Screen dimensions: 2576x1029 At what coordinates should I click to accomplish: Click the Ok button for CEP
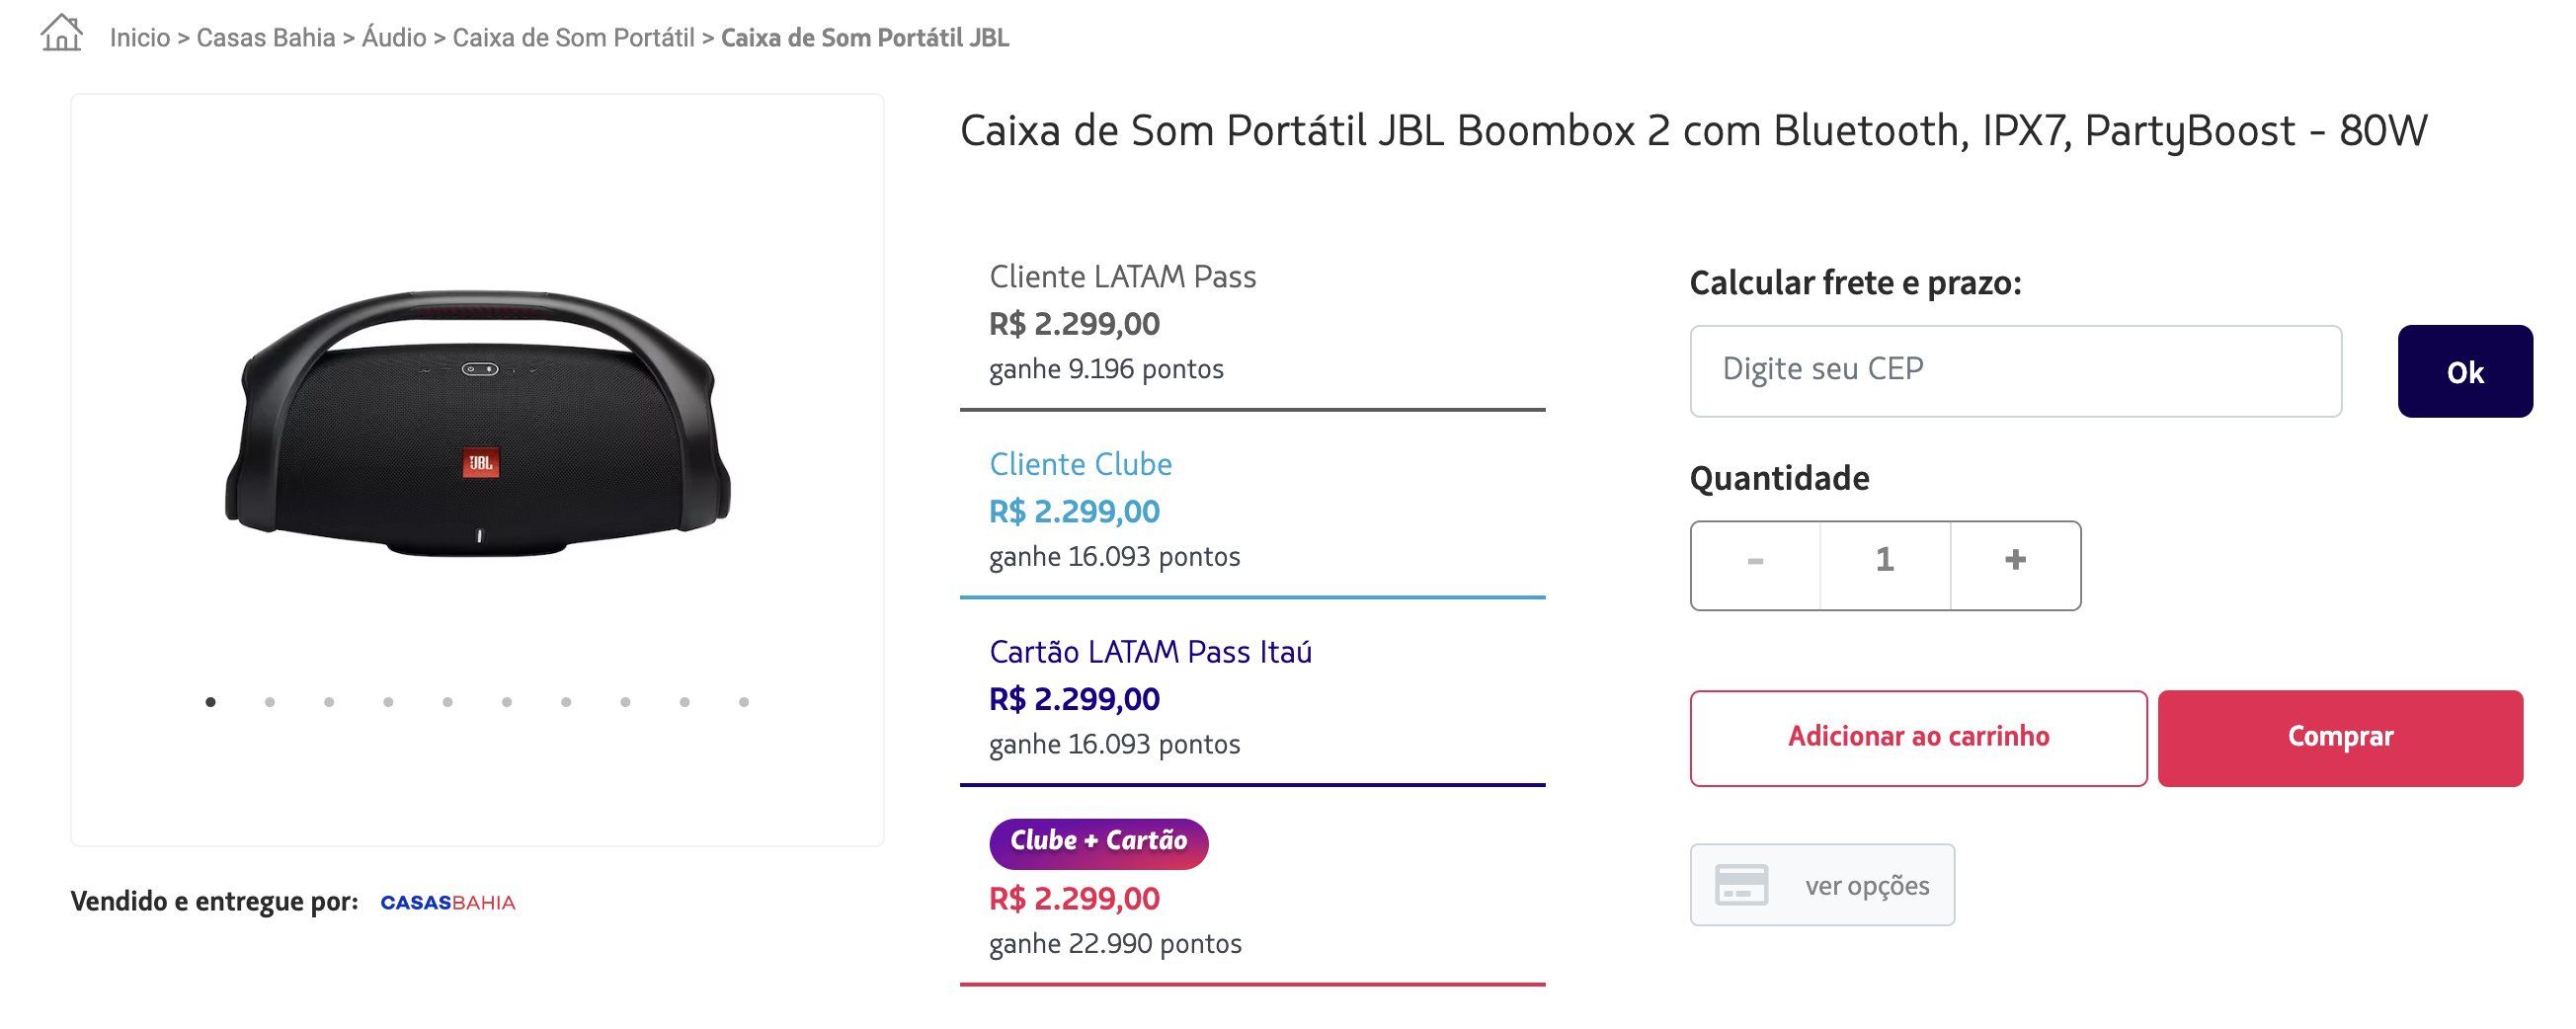click(2465, 371)
